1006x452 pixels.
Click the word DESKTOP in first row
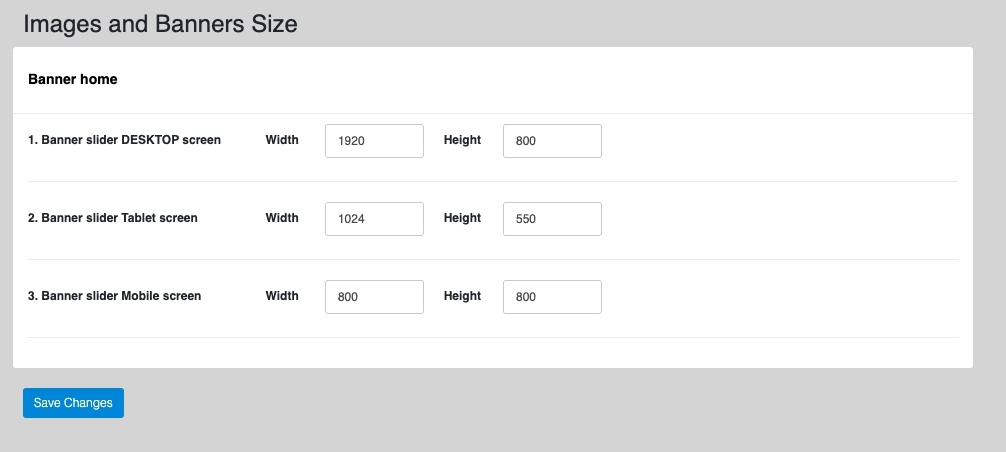coord(150,140)
